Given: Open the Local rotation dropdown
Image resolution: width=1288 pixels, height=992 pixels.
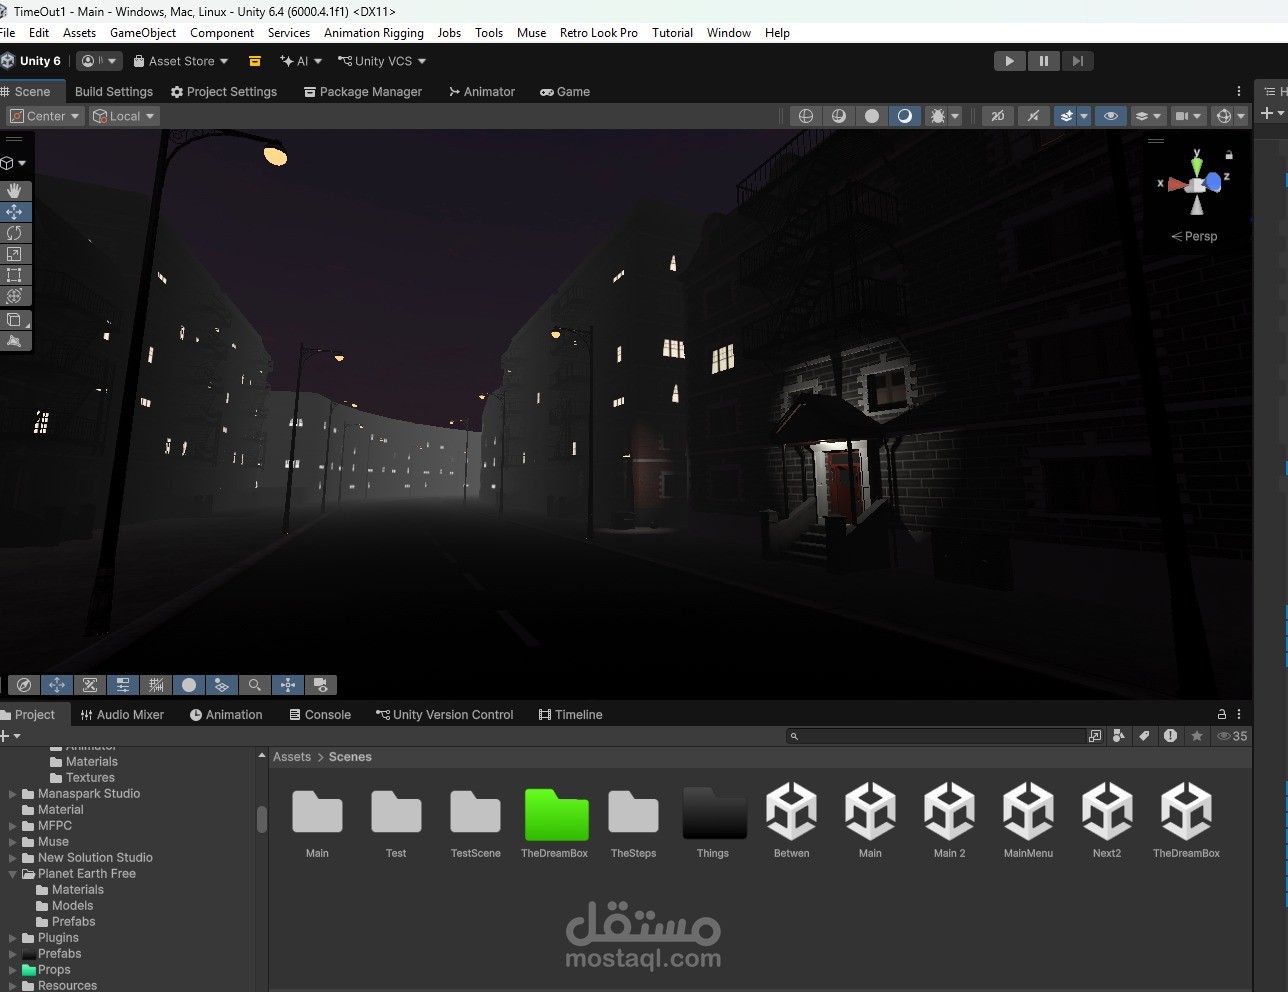Looking at the screenshot, I should [x=124, y=116].
